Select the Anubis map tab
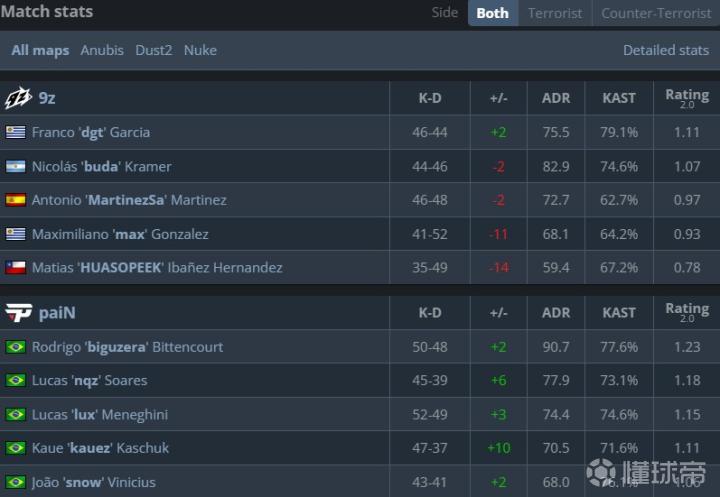This screenshot has height=497, width=720. pyautogui.click(x=102, y=50)
